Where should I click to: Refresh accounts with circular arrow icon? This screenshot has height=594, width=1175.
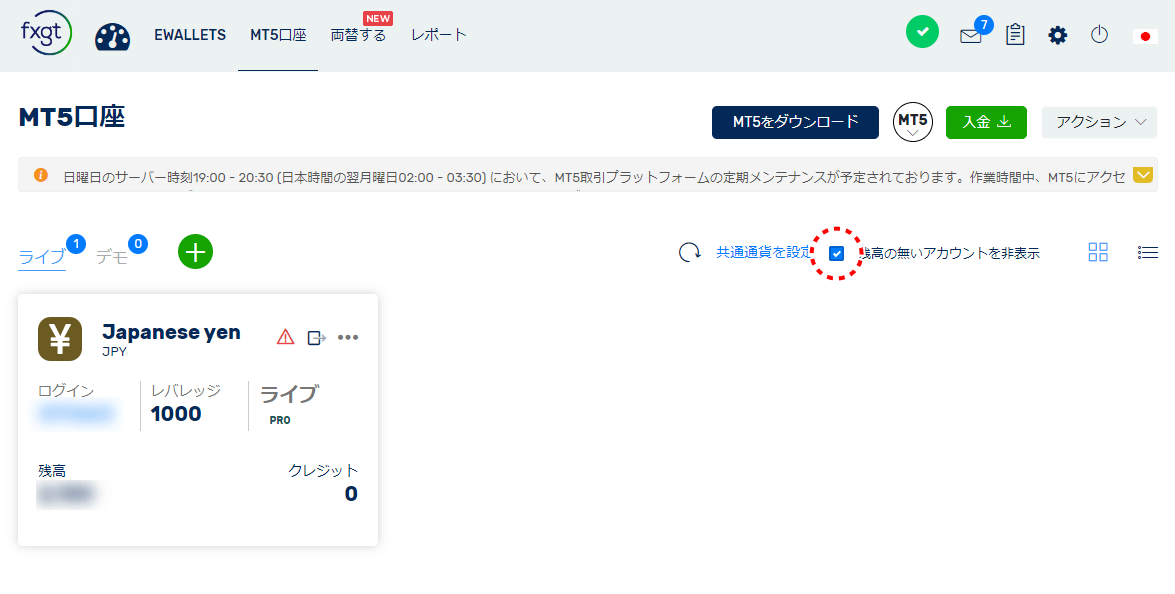(689, 252)
